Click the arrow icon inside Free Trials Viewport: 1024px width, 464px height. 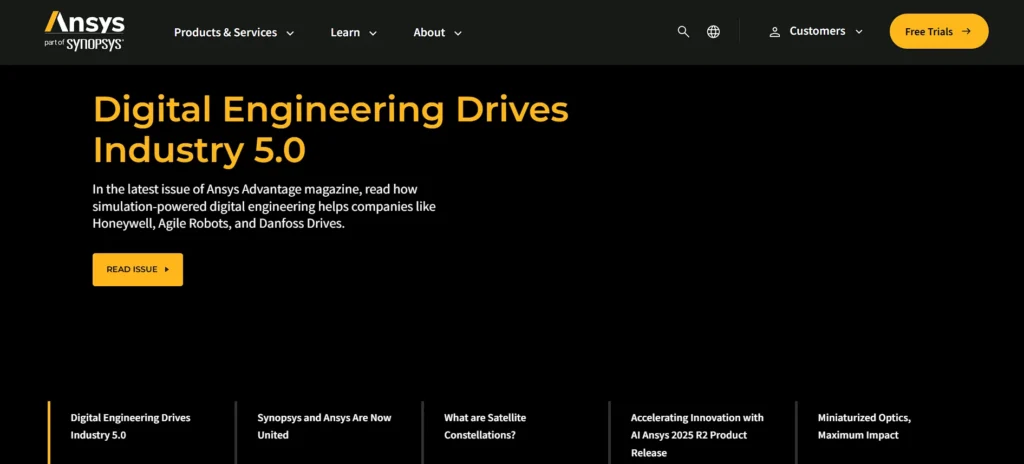click(966, 32)
